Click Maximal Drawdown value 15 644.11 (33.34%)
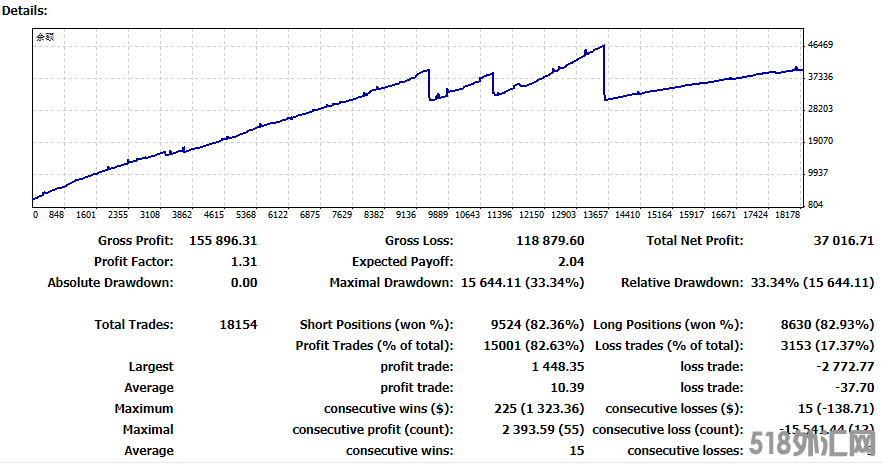The image size is (883, 467). (x=523, y=282)
